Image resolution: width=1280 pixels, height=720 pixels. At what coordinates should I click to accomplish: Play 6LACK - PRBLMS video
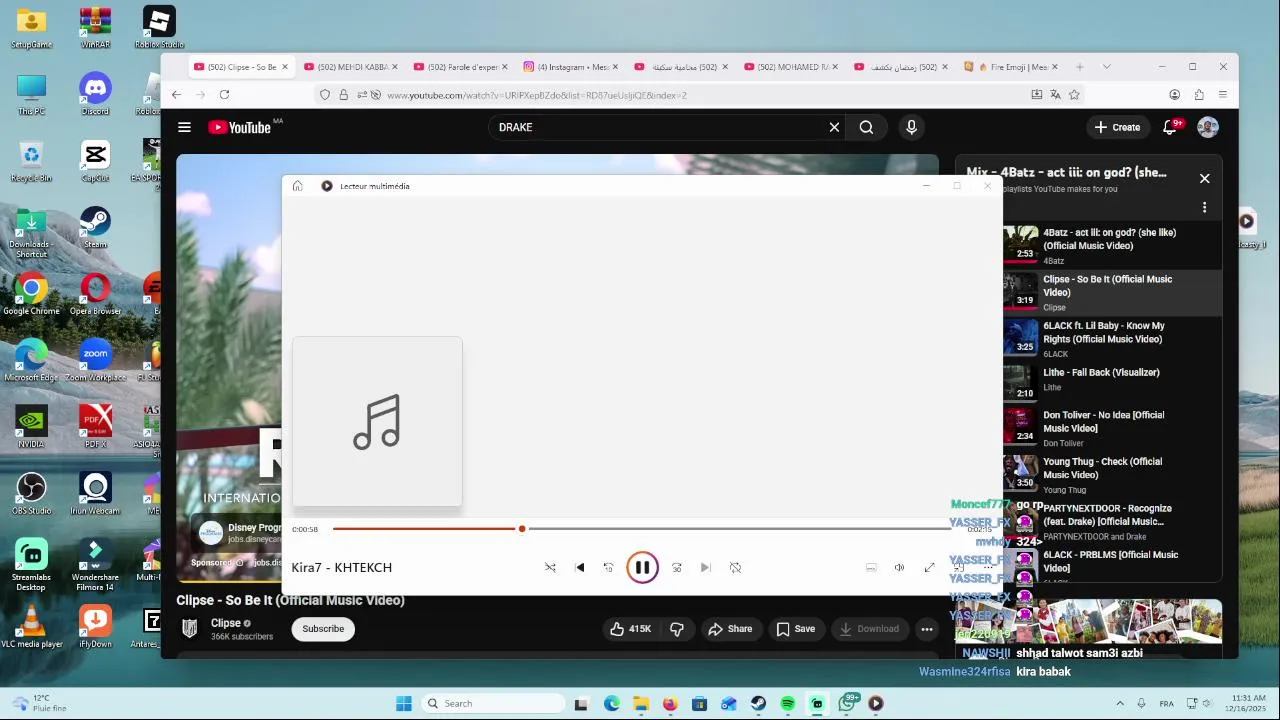pyautogui.click(x=1111, y=562)
